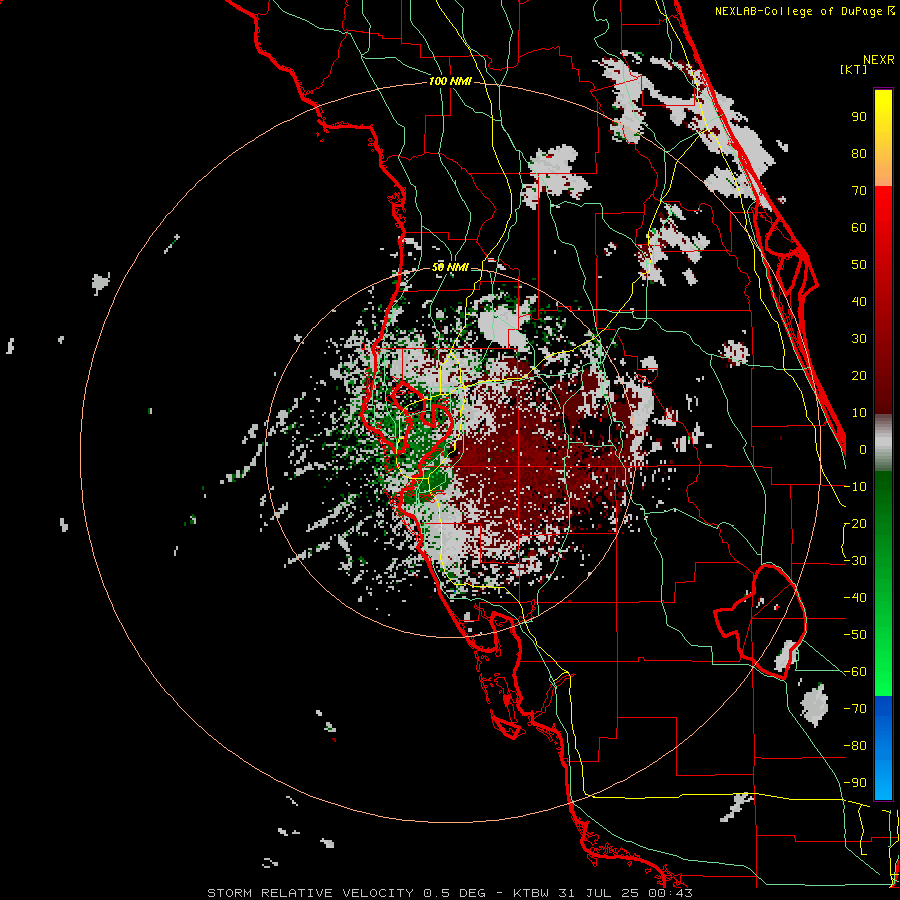The image size is (900, 900).
Task: Click the -40 value on velocity scale
Action: [855, 598]
